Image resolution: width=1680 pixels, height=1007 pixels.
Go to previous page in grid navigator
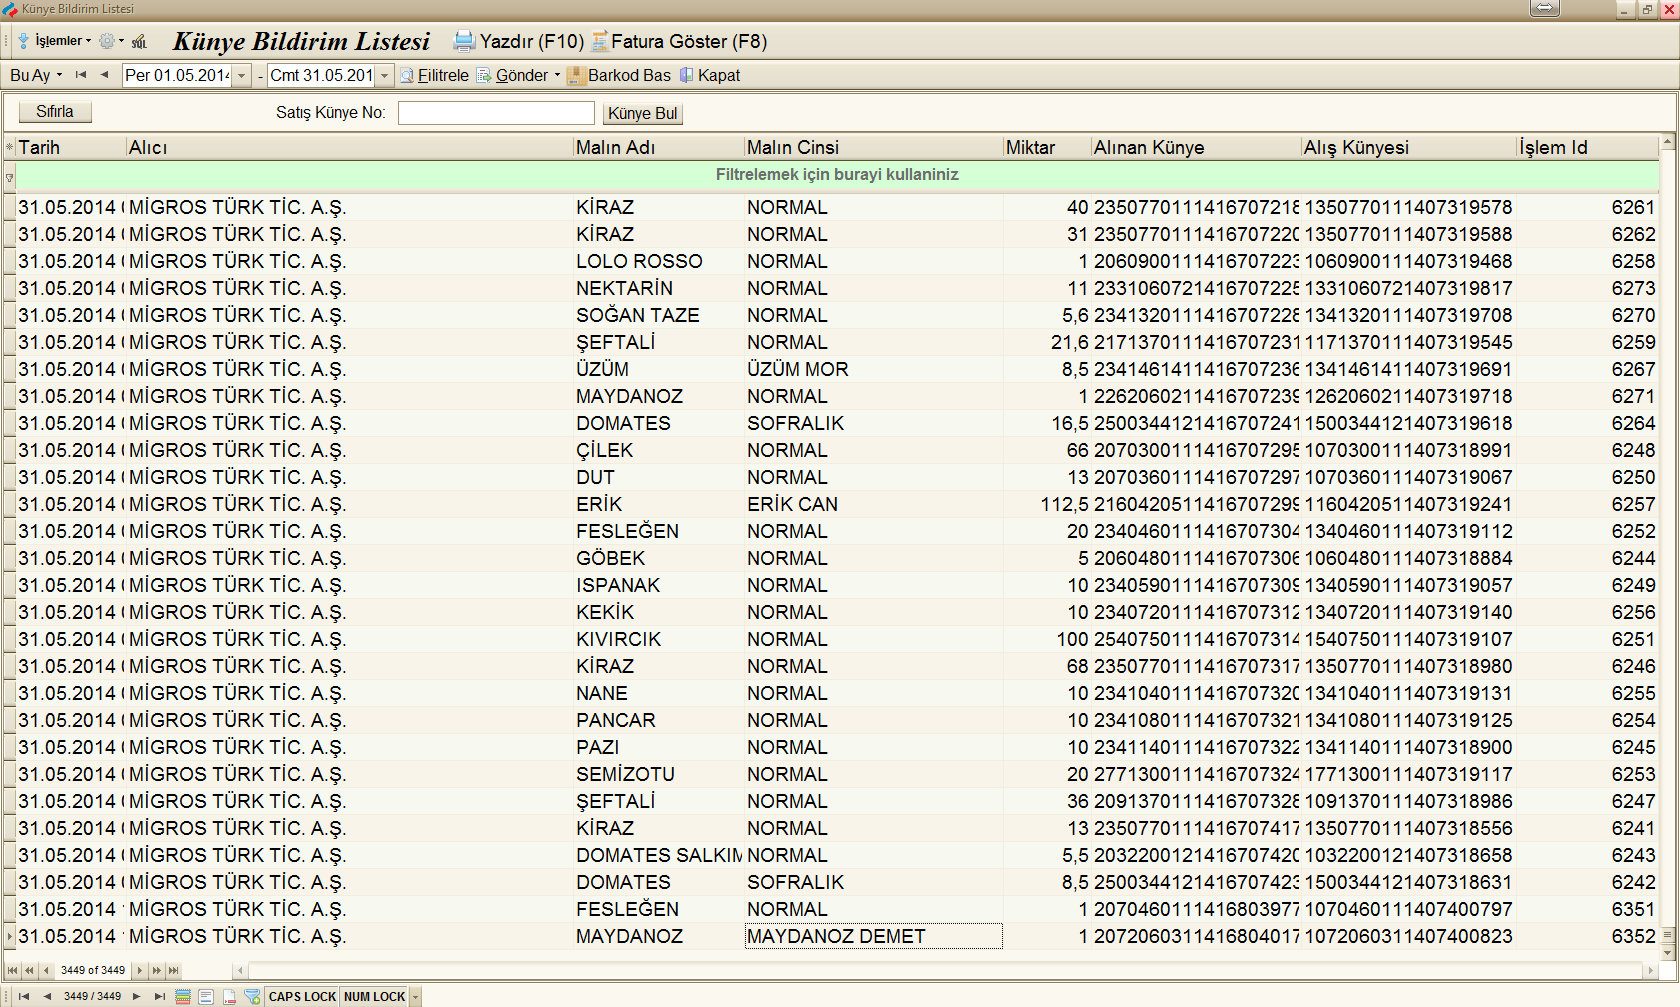(x=29, y=970)
